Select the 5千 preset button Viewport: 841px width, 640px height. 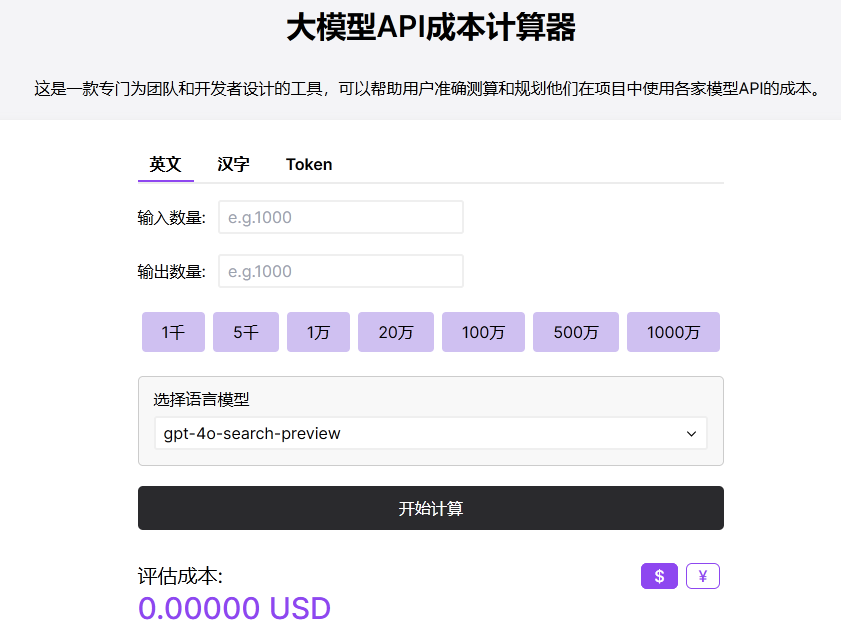(246, 332)
